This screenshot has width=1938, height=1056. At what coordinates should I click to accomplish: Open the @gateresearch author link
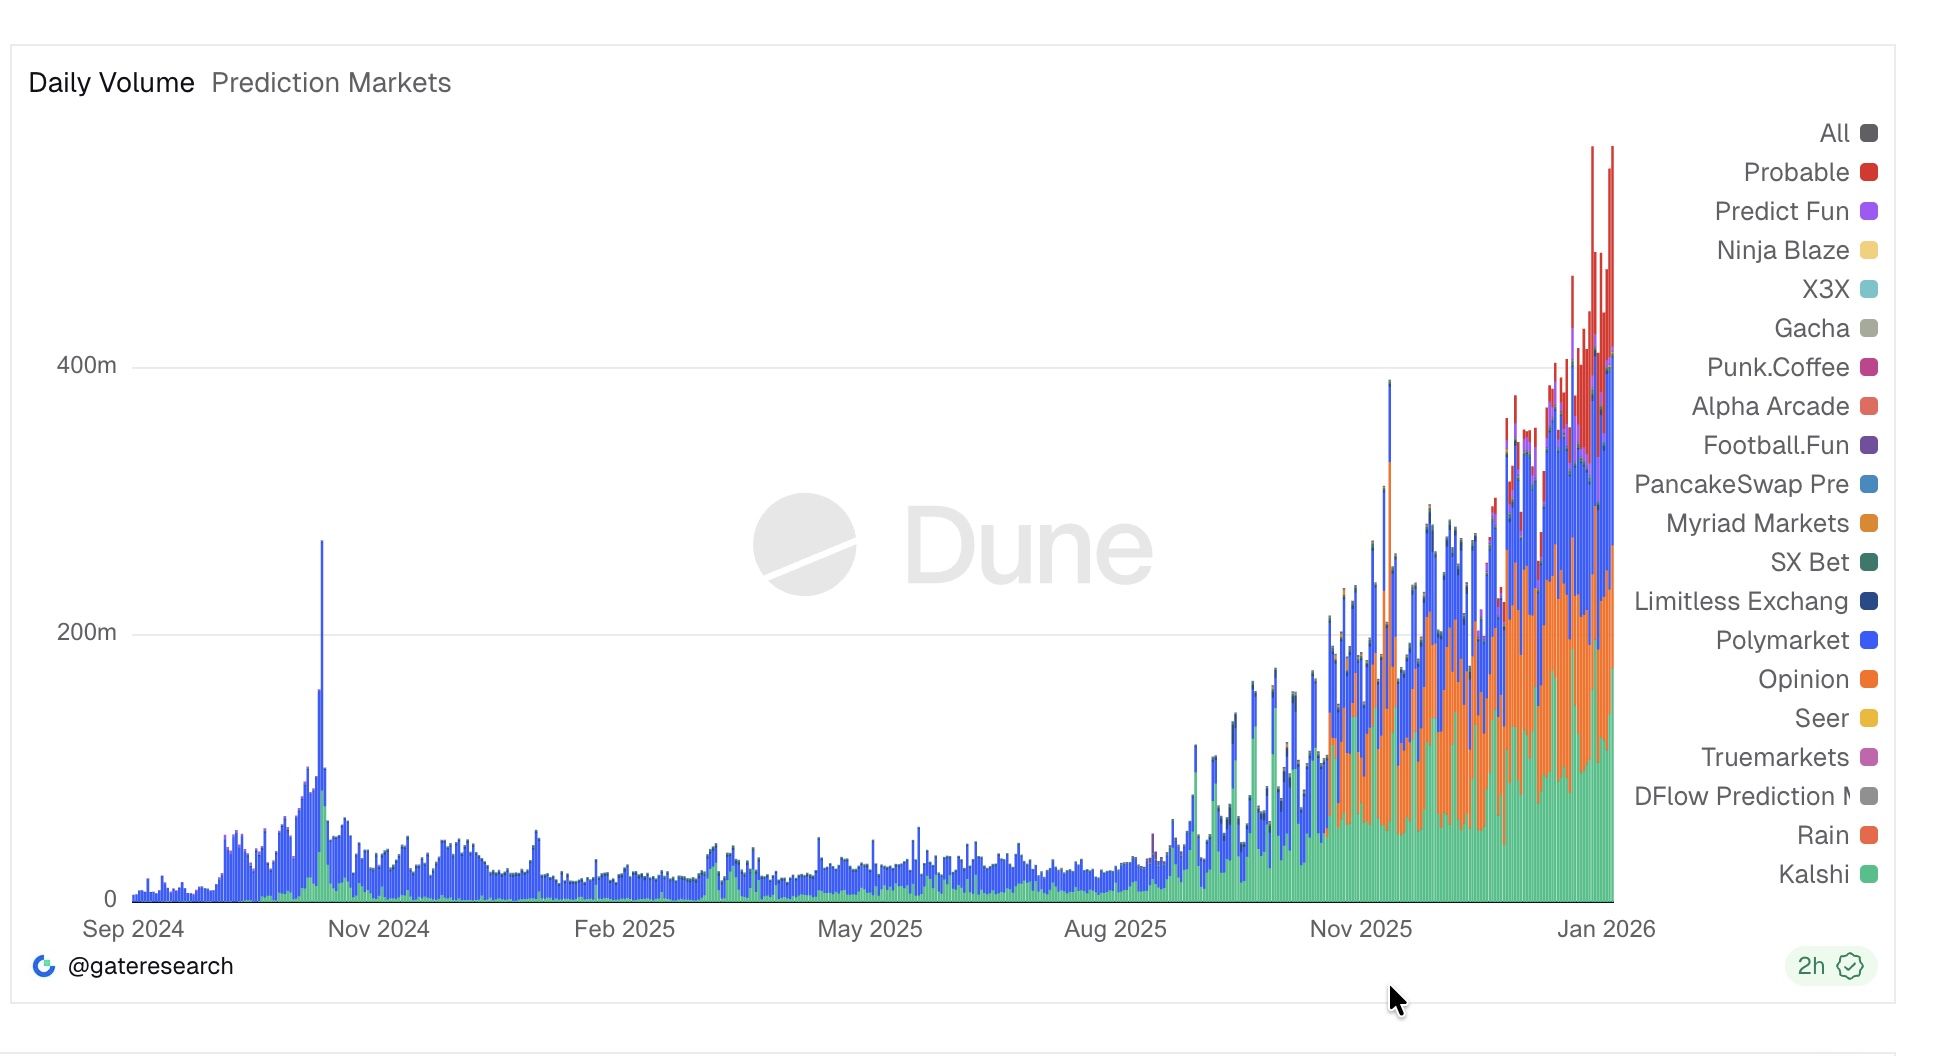click(150, 966)
